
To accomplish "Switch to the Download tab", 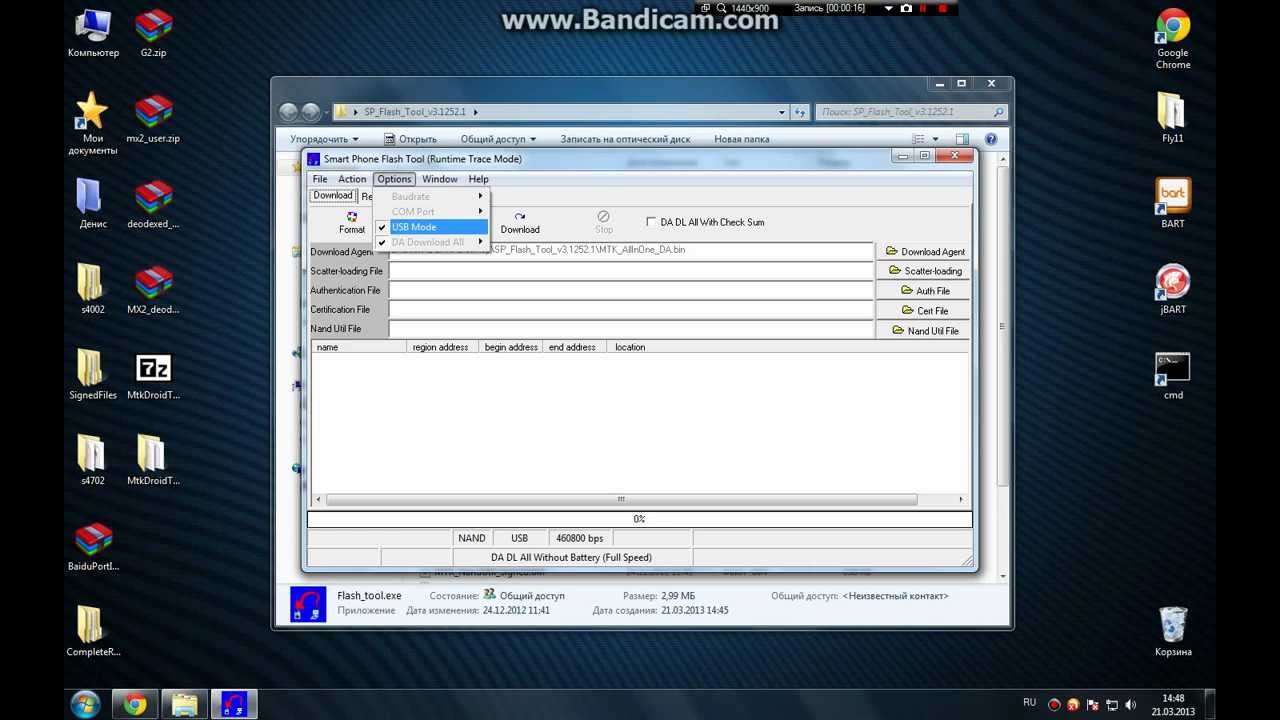I will tap(333, 196).
